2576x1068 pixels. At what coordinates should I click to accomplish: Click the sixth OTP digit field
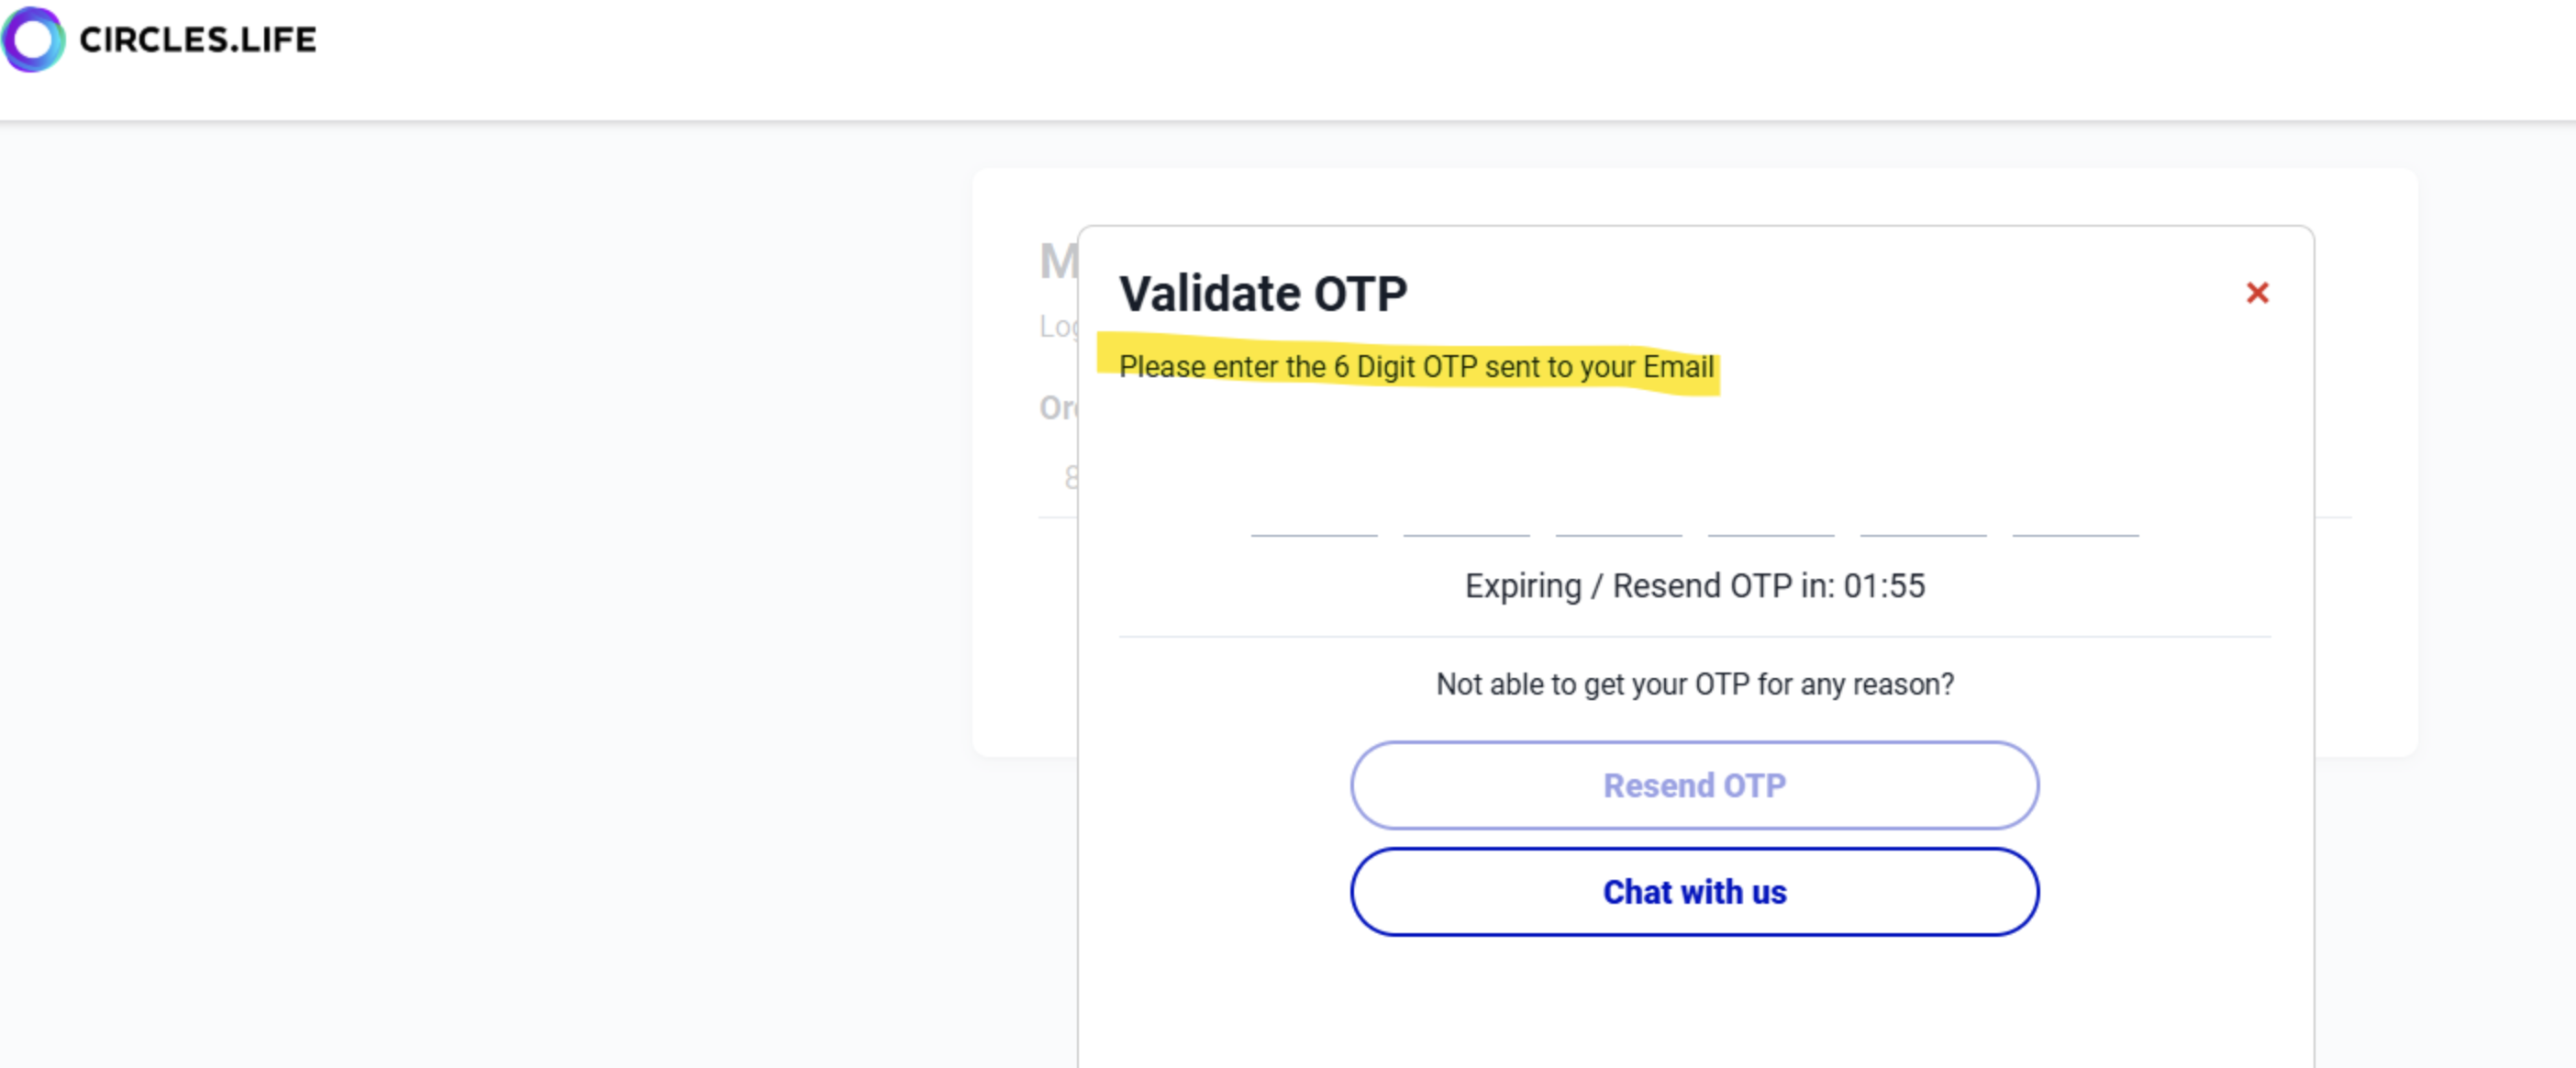click(2075, 513)
